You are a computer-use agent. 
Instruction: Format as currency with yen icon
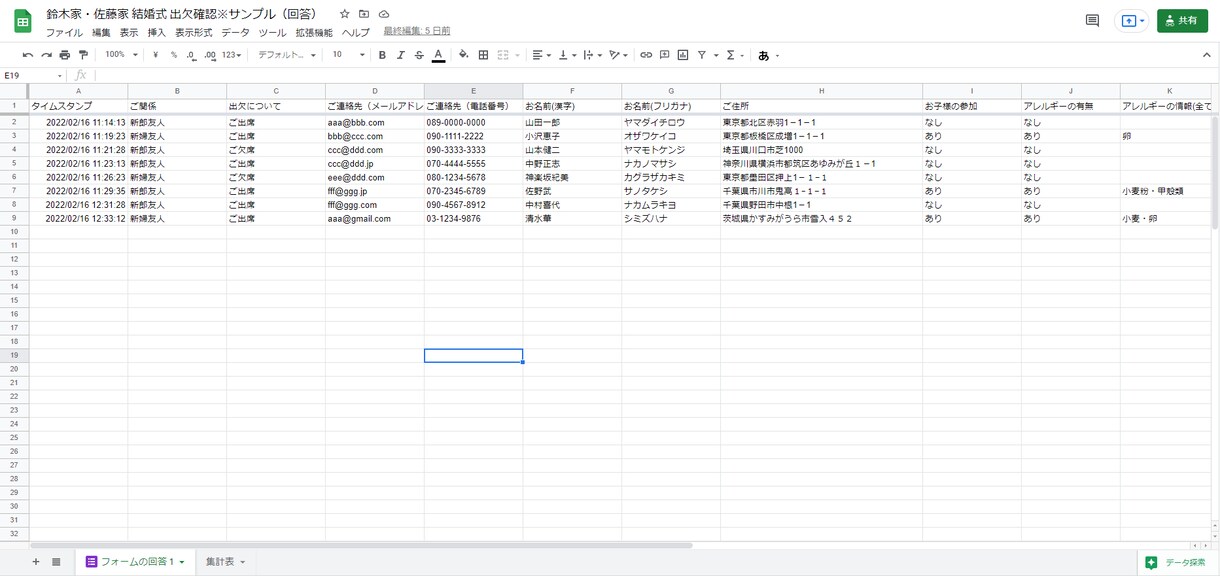click(156, 55)
